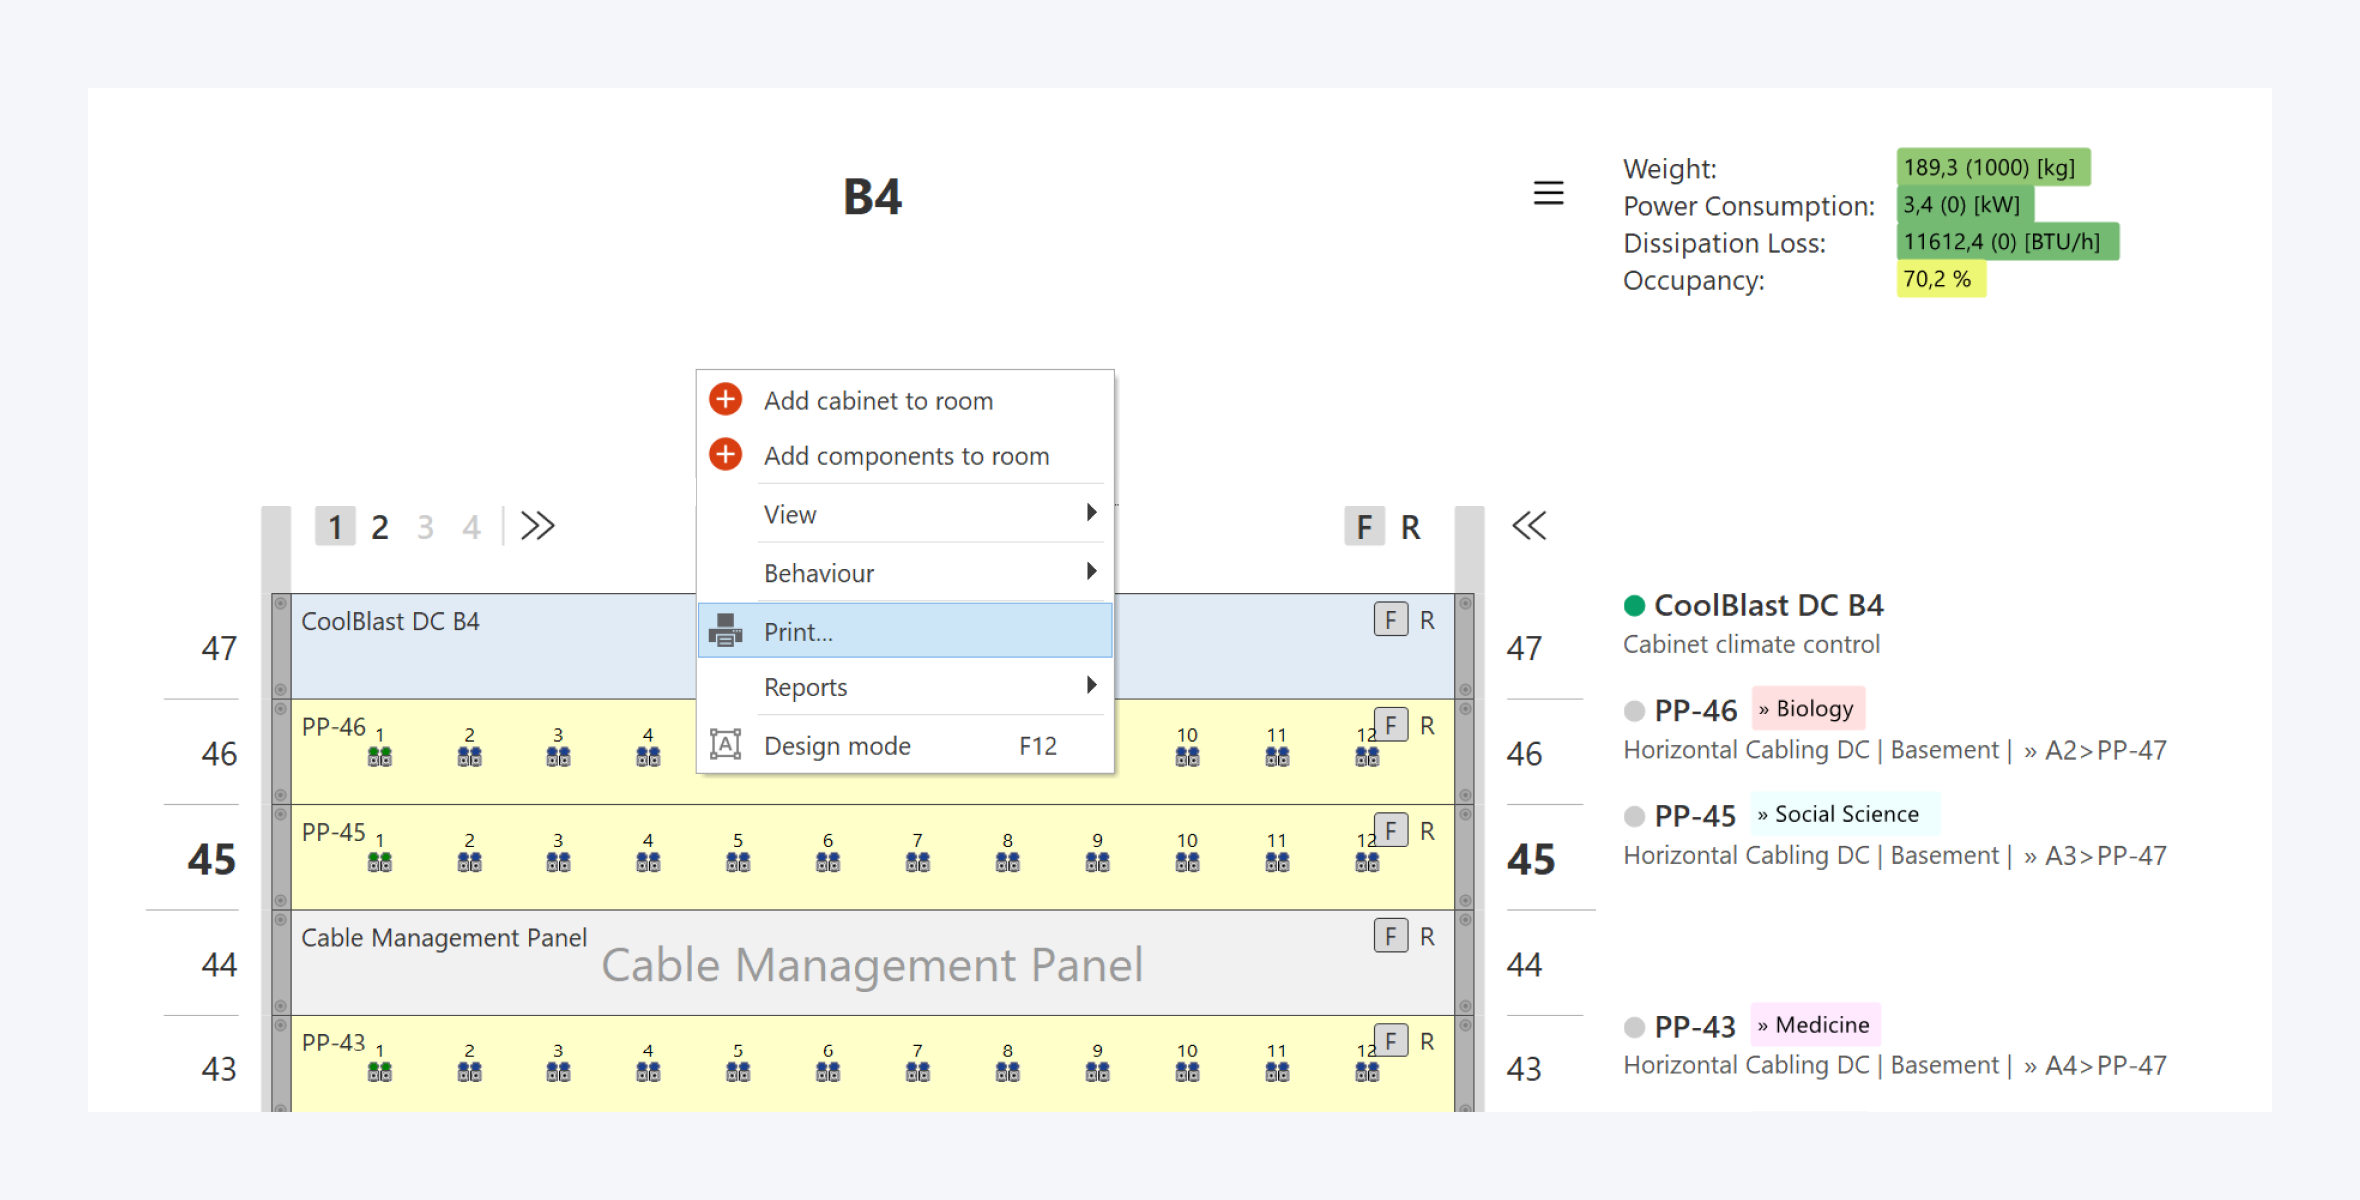Image resolution: width=2360 pixels, height=1200 pixels.
Task: Select port 1 green connector on PP-43
Action: (379, 1072)
